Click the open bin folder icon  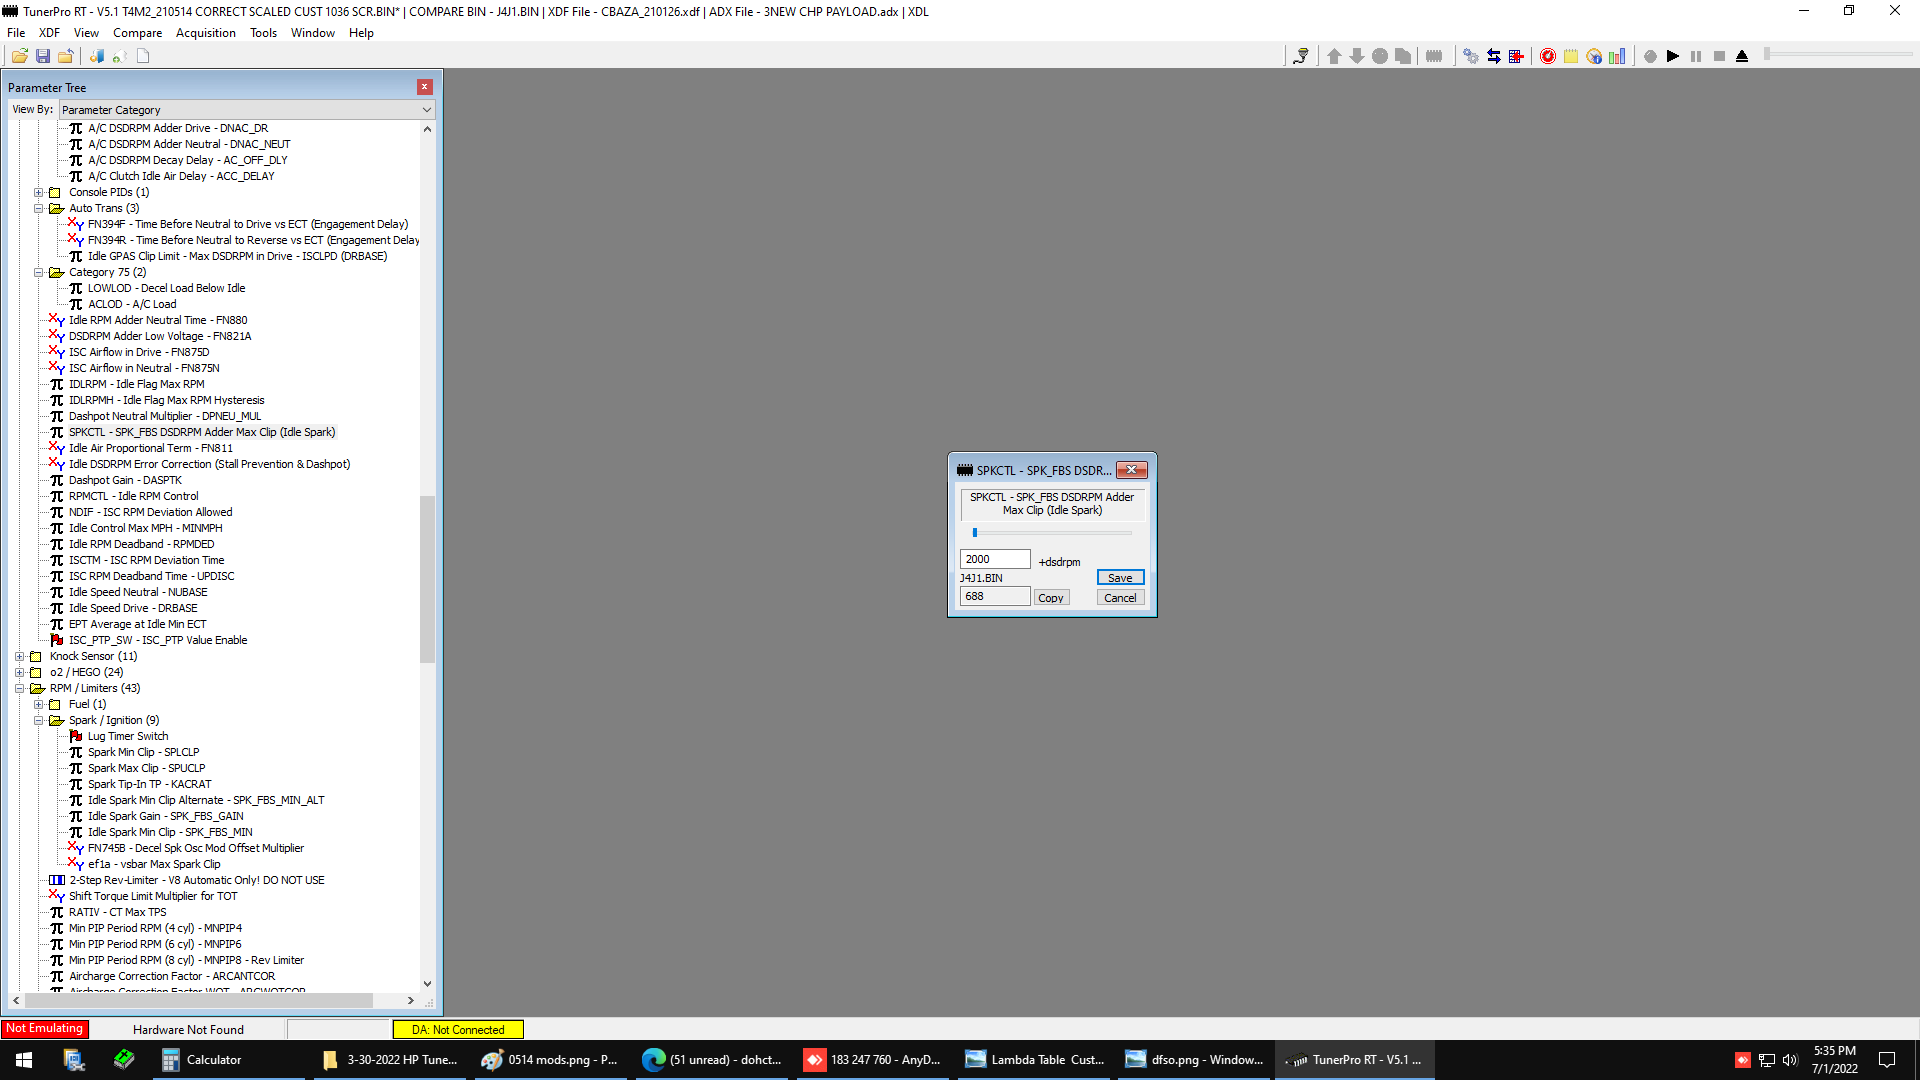click(19, 56)
